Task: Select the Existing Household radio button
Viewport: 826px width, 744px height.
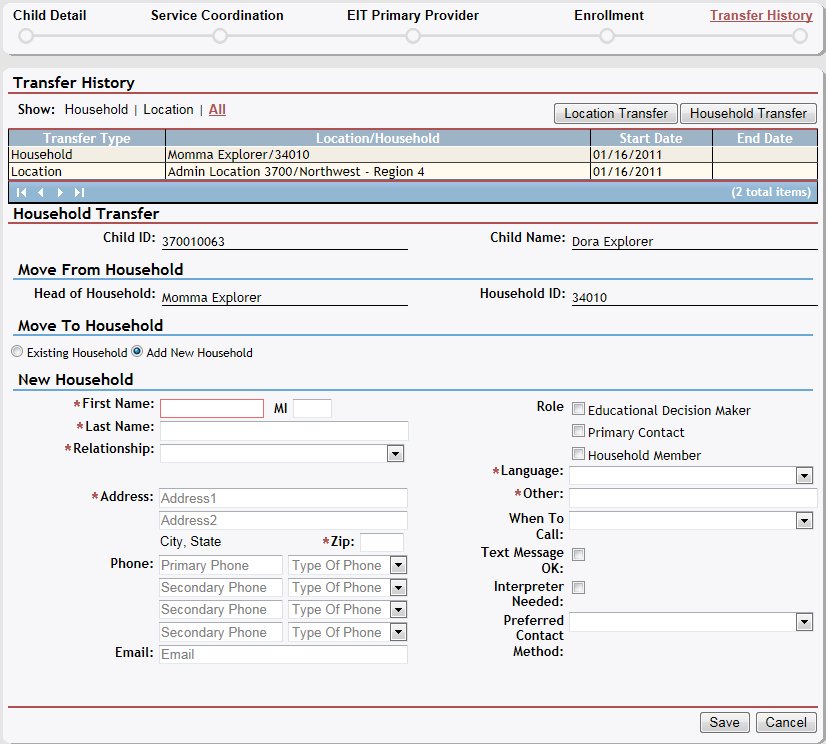Action: (16, 352)
